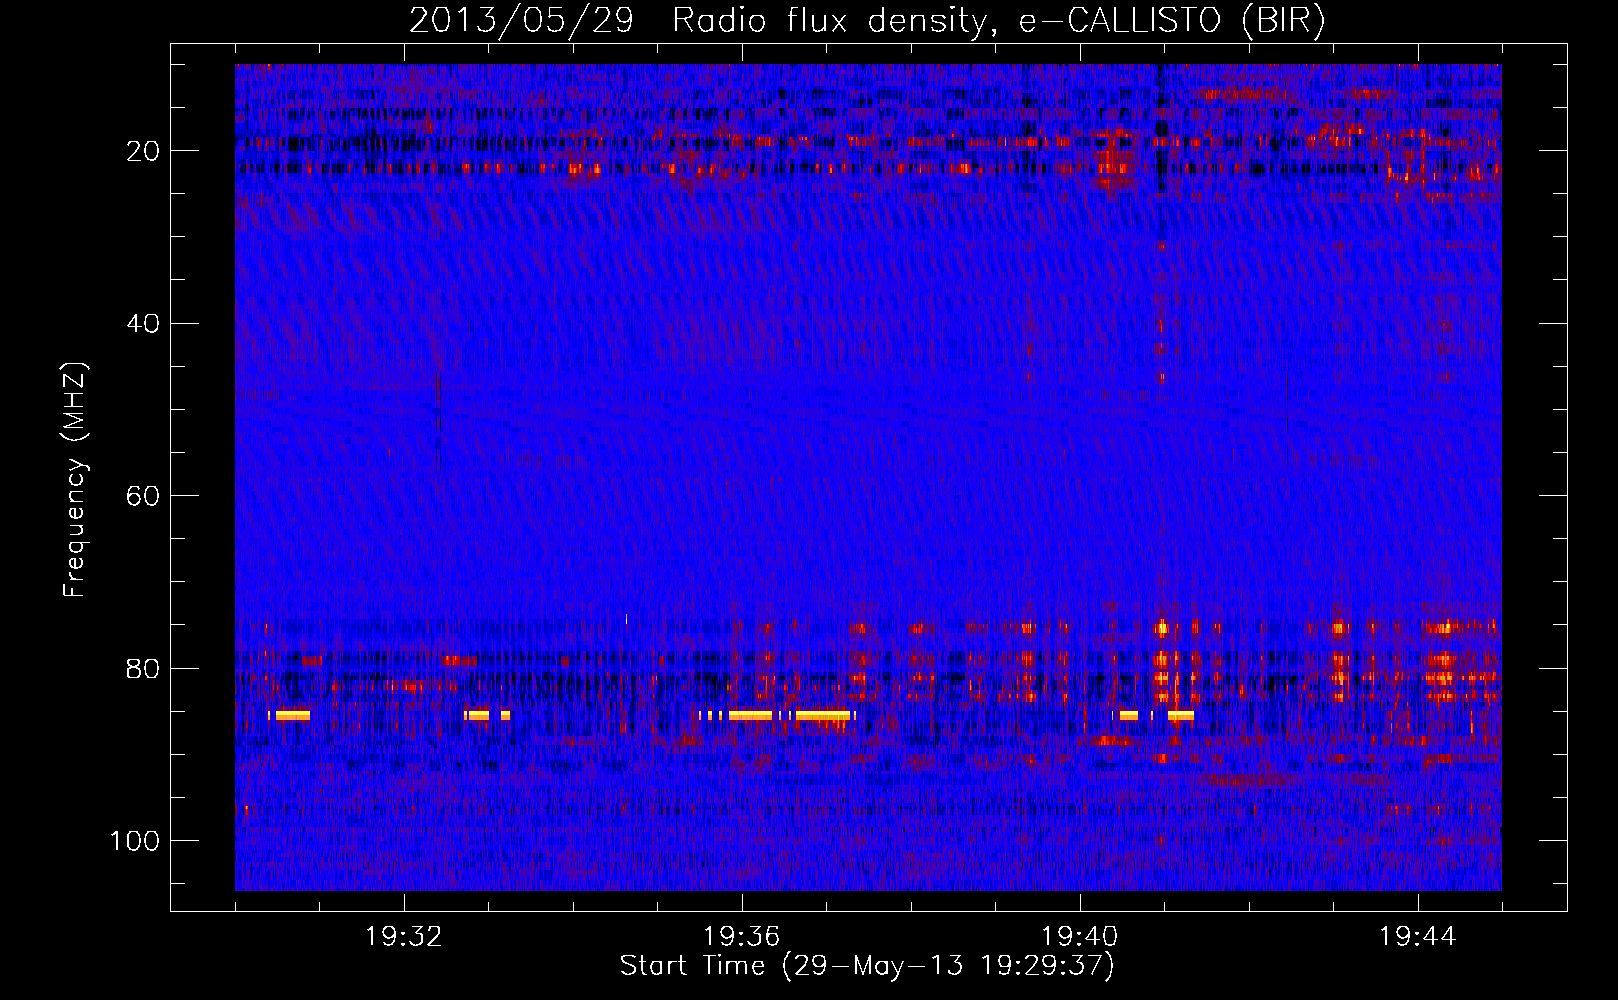Click the 19:44 time tick label
This screenshot has height=1000, width=1618.
(x=1418, y=937)
